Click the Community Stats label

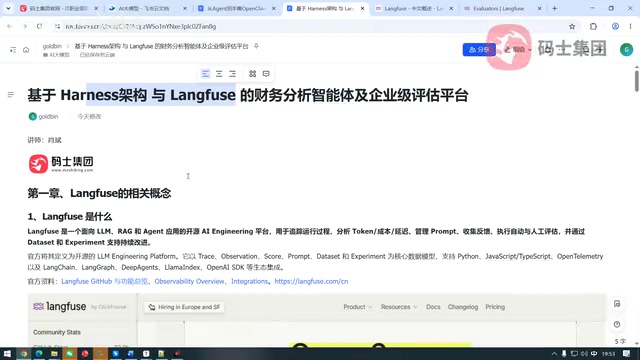[x=57, y=332]
